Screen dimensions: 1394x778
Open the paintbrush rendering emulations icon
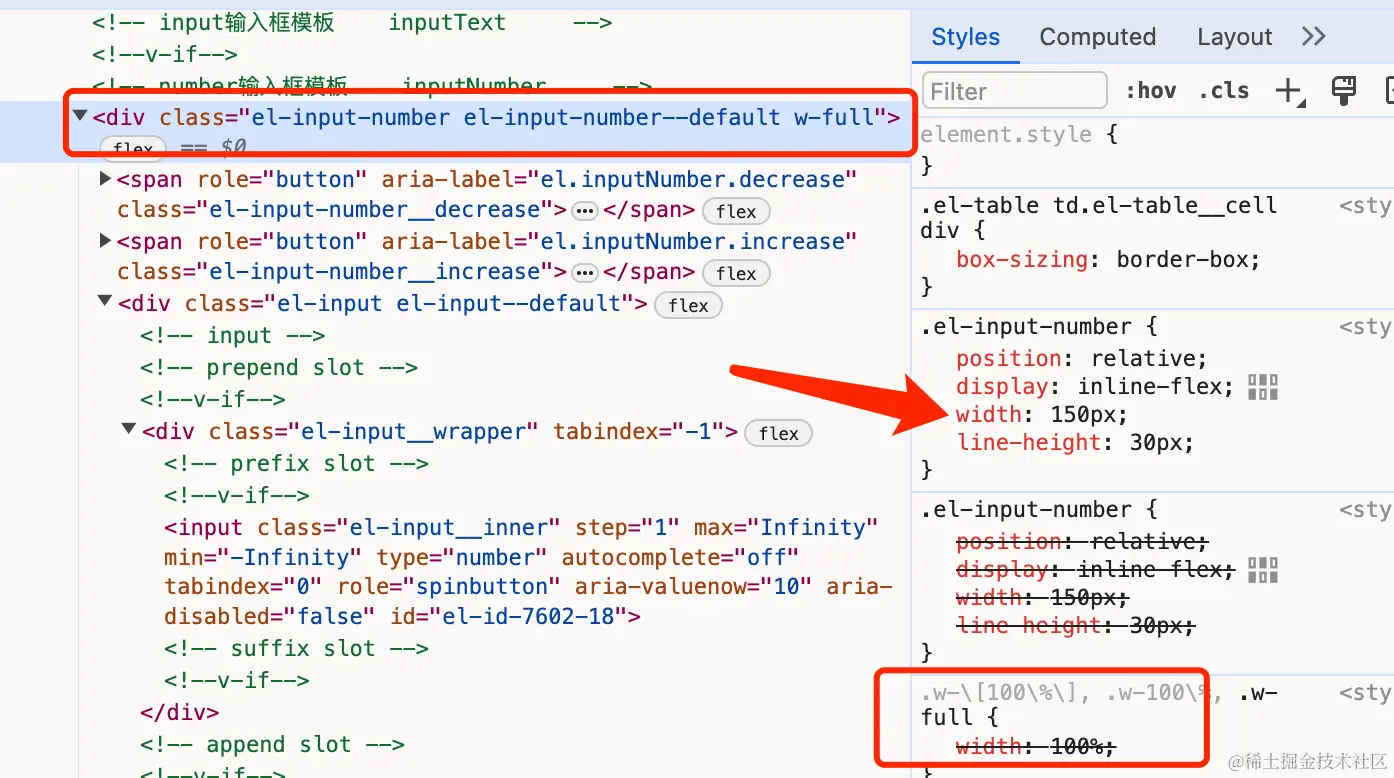tap(1344, 91)
